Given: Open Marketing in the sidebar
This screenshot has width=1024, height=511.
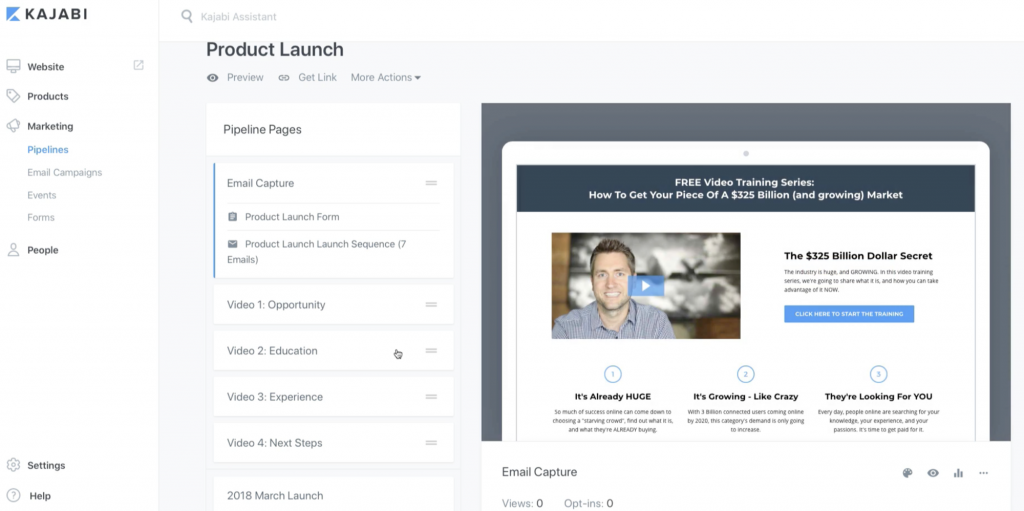Looking at the screenshot, I should click(50, 126).
